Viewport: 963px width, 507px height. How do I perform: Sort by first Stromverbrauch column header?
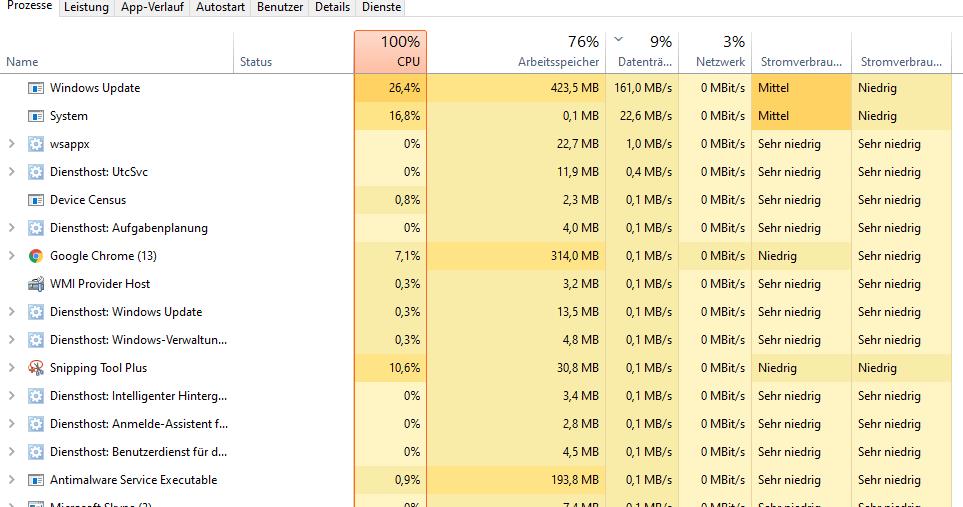pos(801,52)
